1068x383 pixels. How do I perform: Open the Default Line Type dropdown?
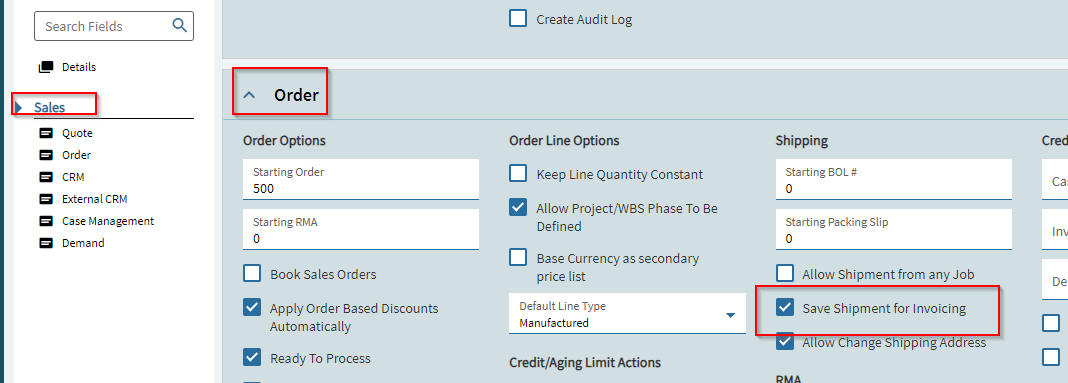click(627, 314)
